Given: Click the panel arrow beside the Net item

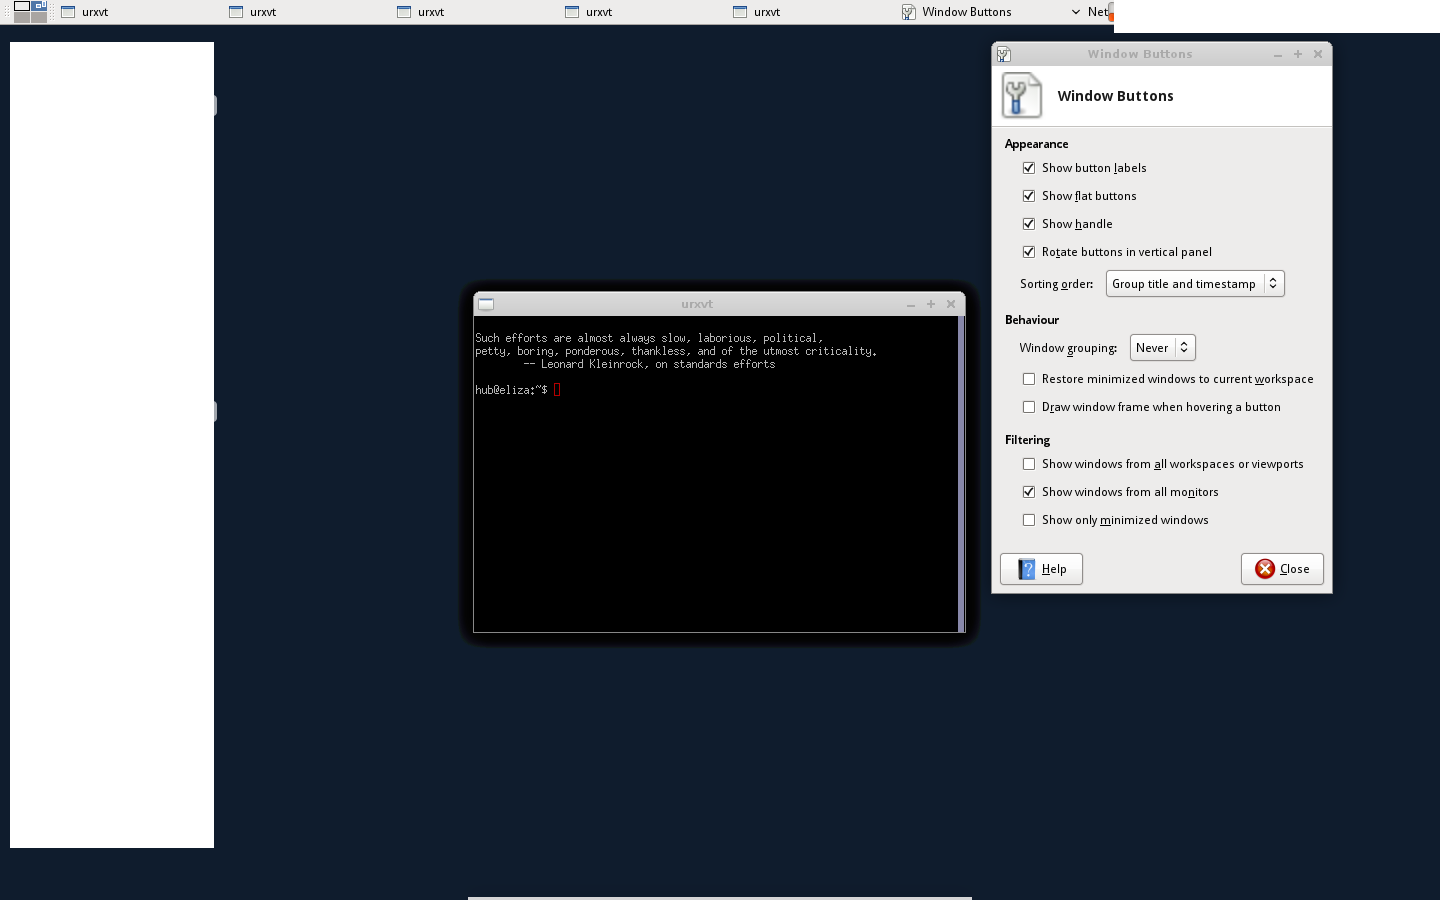Looking at the screenshot, I should pos(1076,12).
